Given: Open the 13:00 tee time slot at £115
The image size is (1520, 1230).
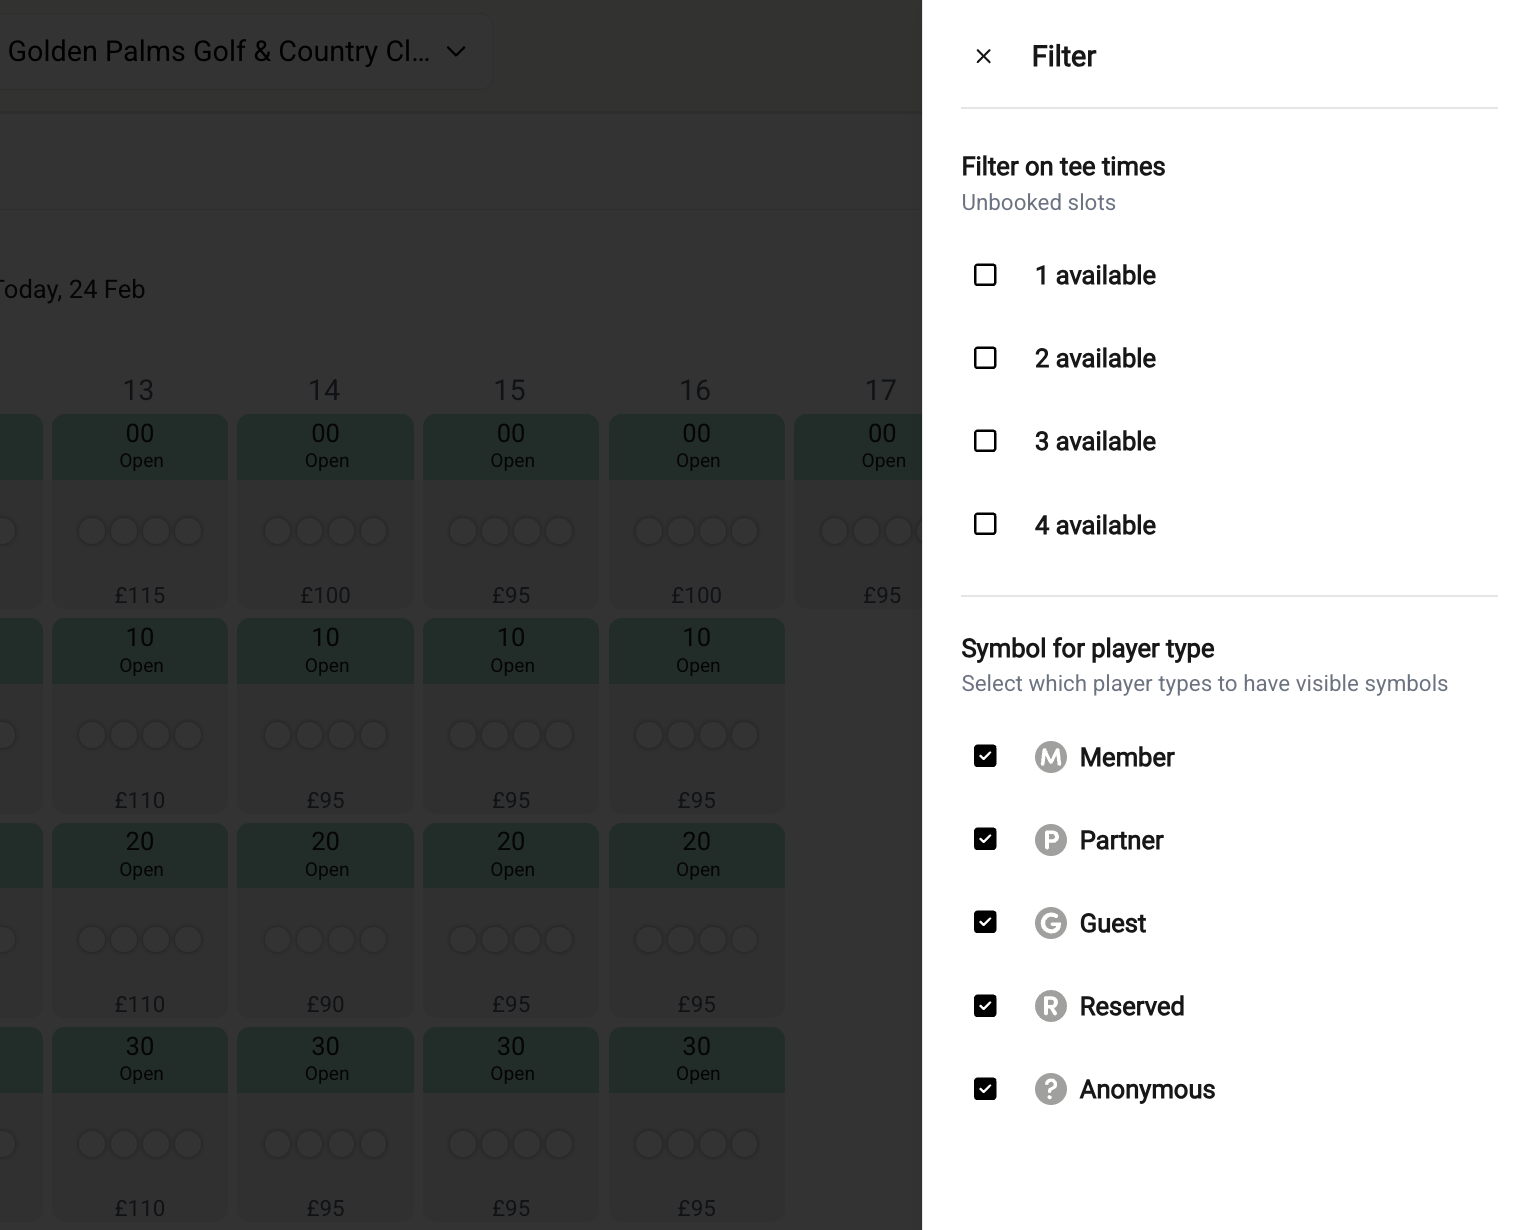Looking at the screenshot, I should coord(140,511).
